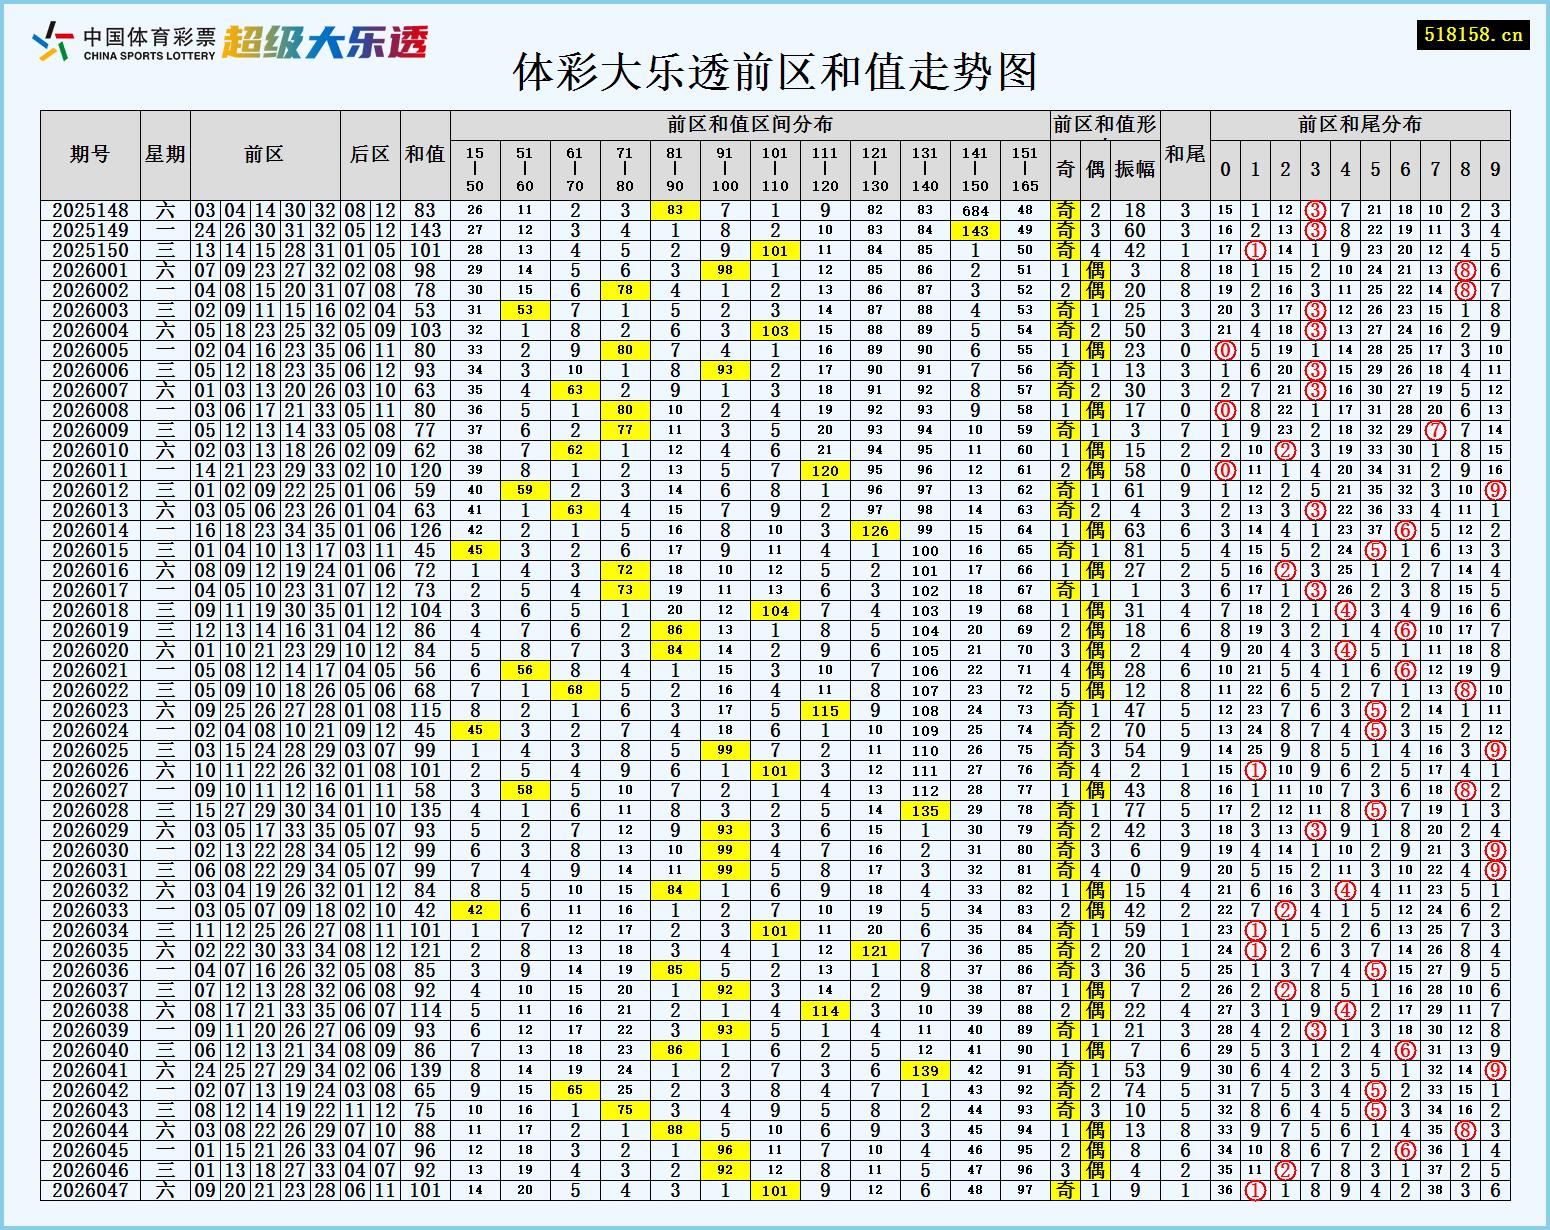The height and width of the screenshot is (1230, 1550).
Task: Click amplitude value 81 in row 2026015
Action: pos(1135,550)
